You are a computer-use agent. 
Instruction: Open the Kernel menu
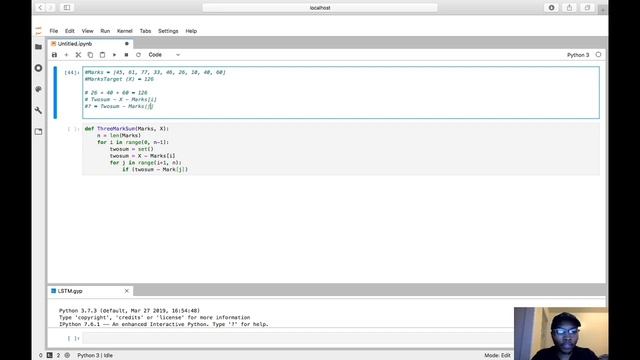125,31
